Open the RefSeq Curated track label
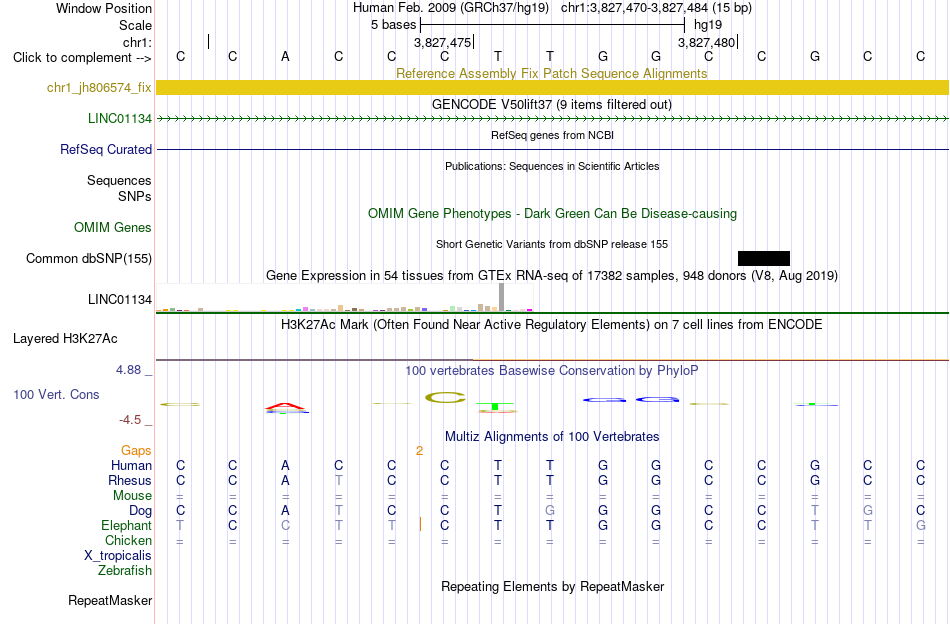Viewport: 950px width, 624px height. point(105,149)
